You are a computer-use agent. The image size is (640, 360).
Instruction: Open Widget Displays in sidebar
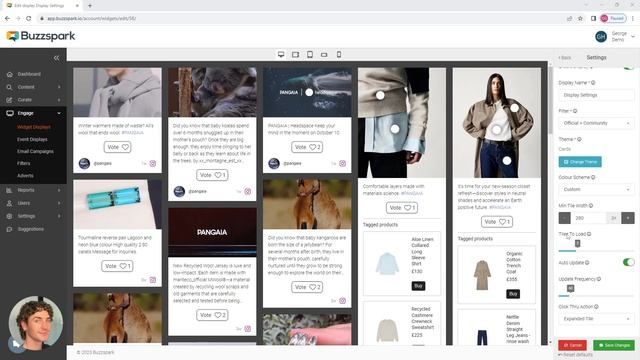click(x=34, y=127)
